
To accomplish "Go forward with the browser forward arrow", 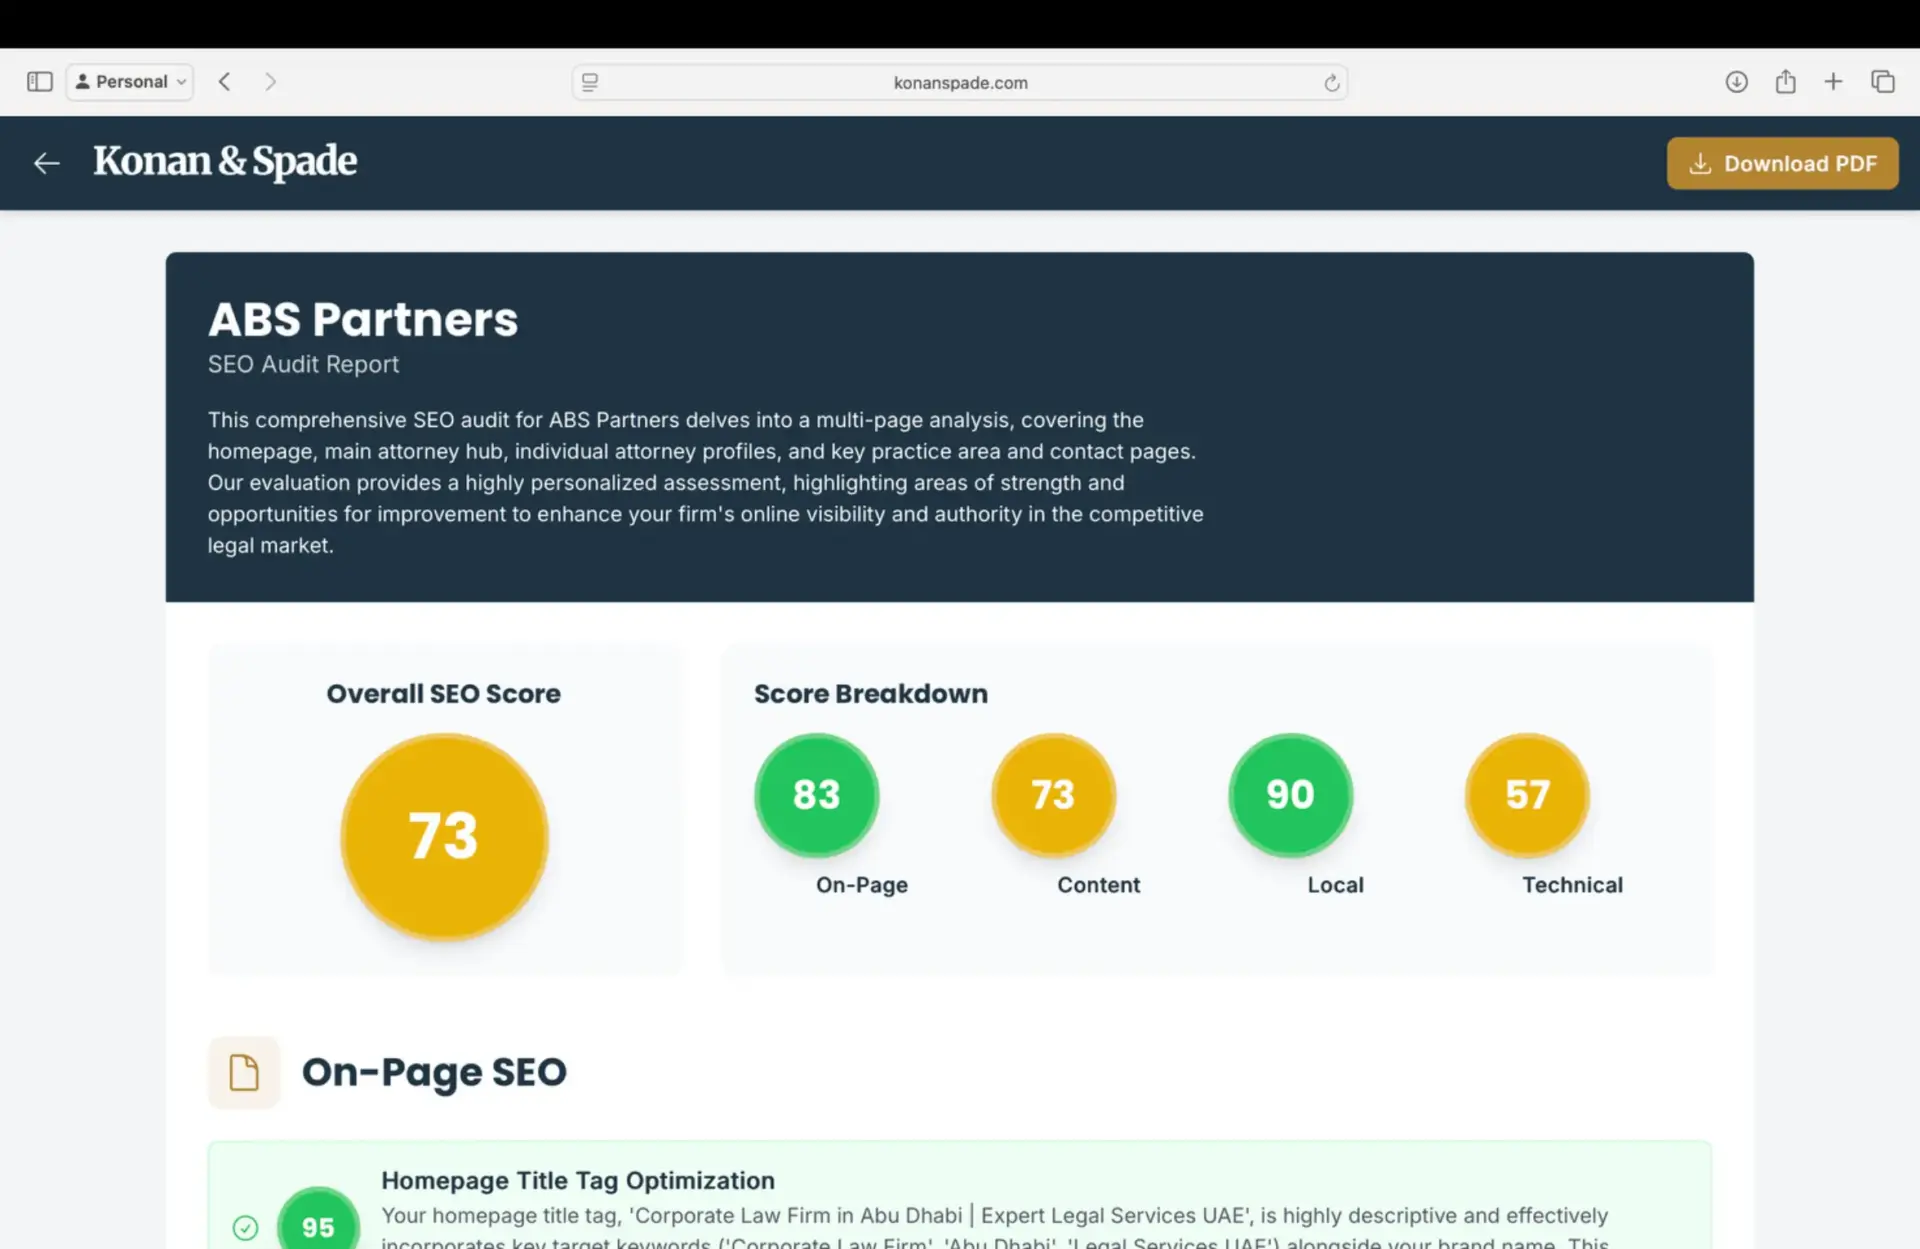I will [270, 82].
